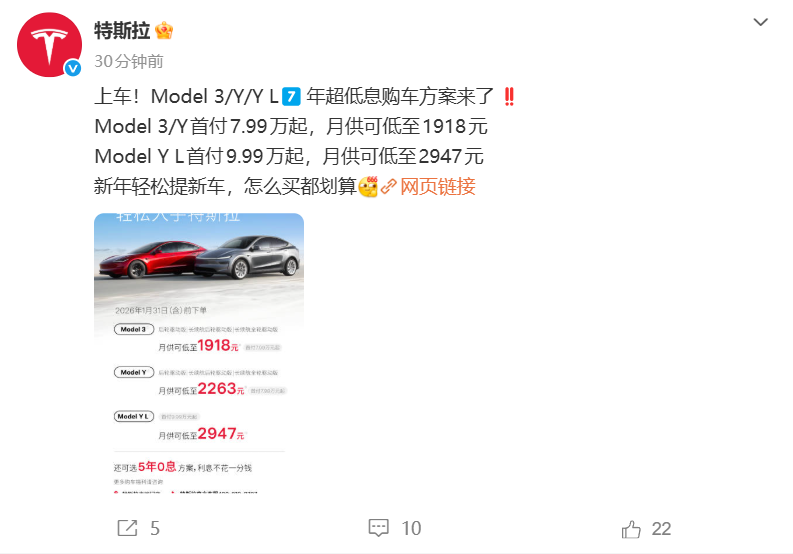Screen dimensions: 793x554
Task: Click the repost share icon
Action: (x=127, y=528)
